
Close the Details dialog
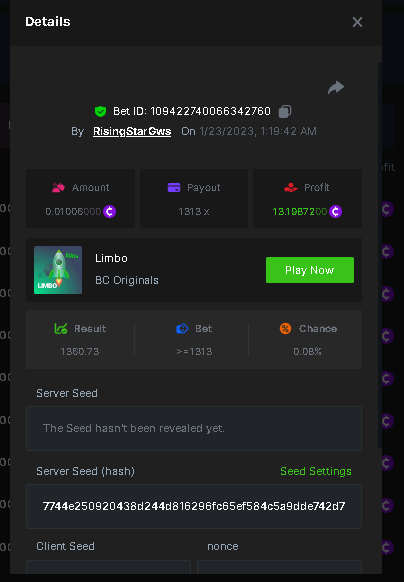(357, 22)
